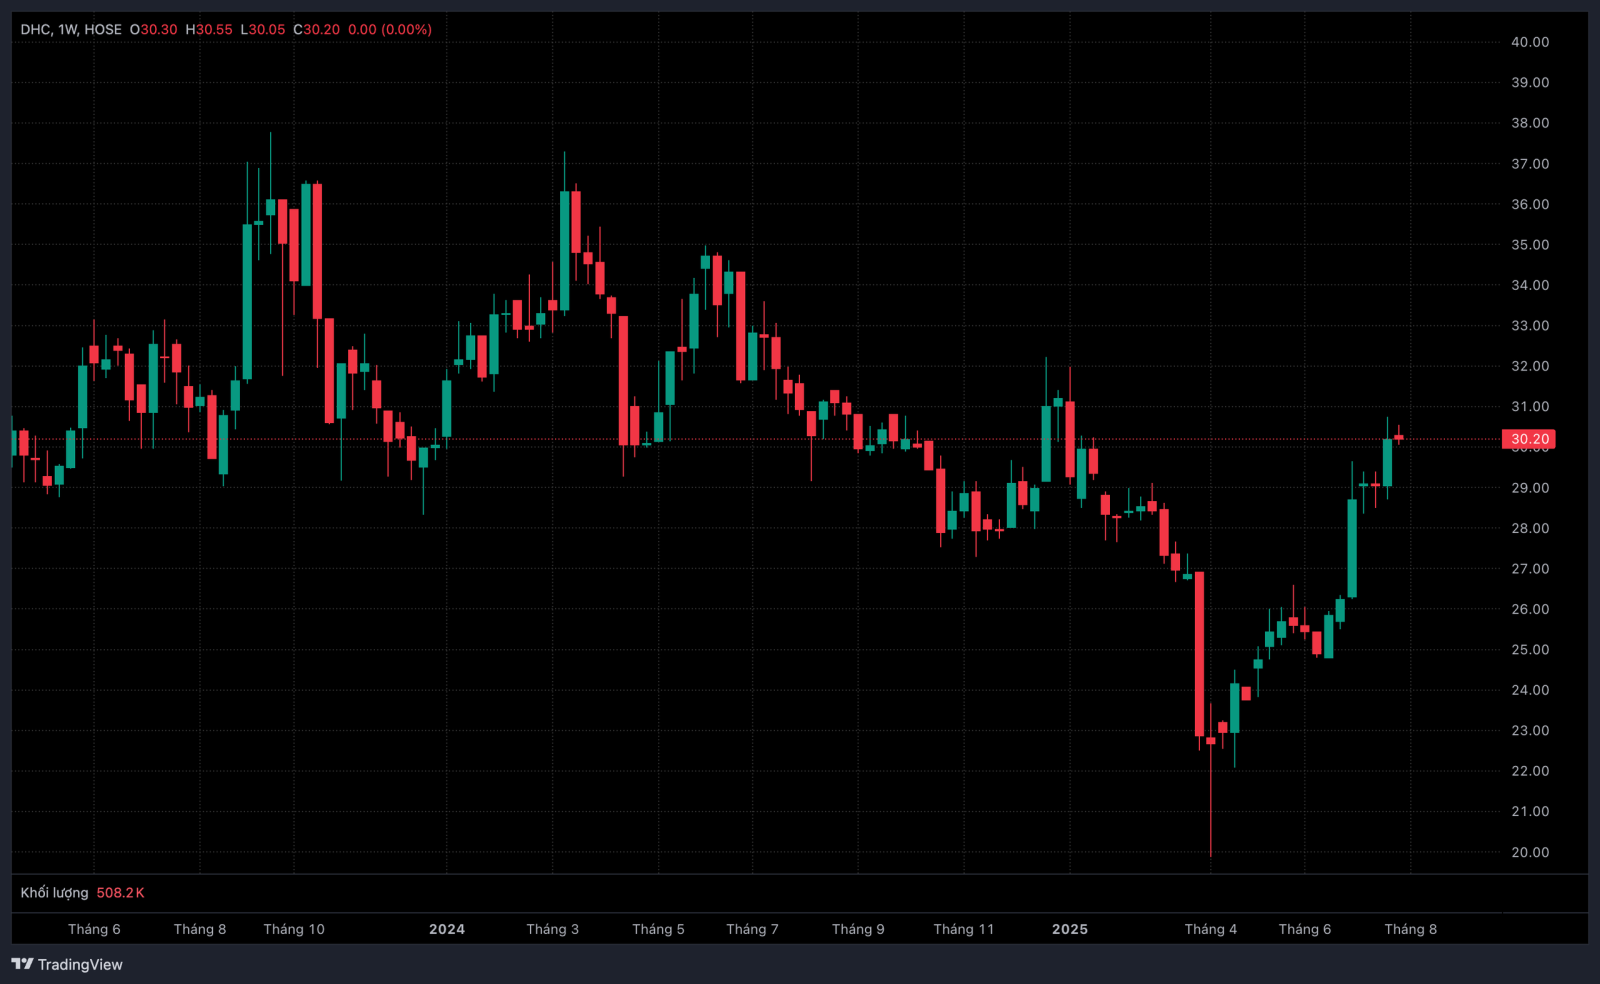
Task: Click the 0.00 (0.00%) change value
Action: pos(390,30)
